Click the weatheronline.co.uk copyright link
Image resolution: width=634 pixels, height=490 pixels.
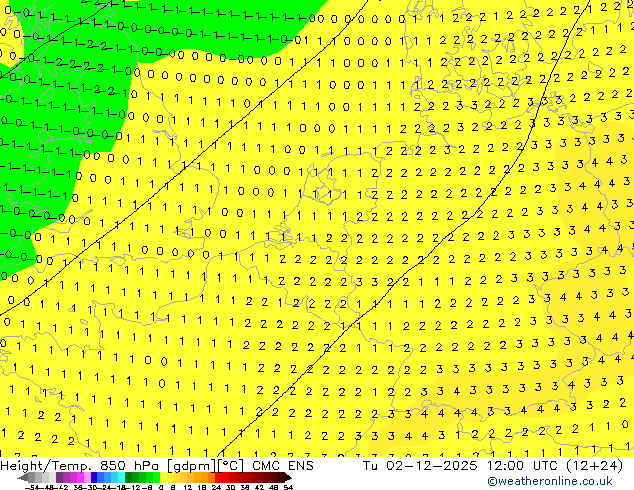point(550,481)
